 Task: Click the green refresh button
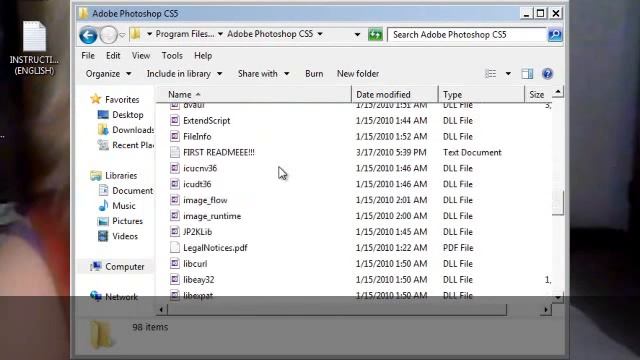375,35
